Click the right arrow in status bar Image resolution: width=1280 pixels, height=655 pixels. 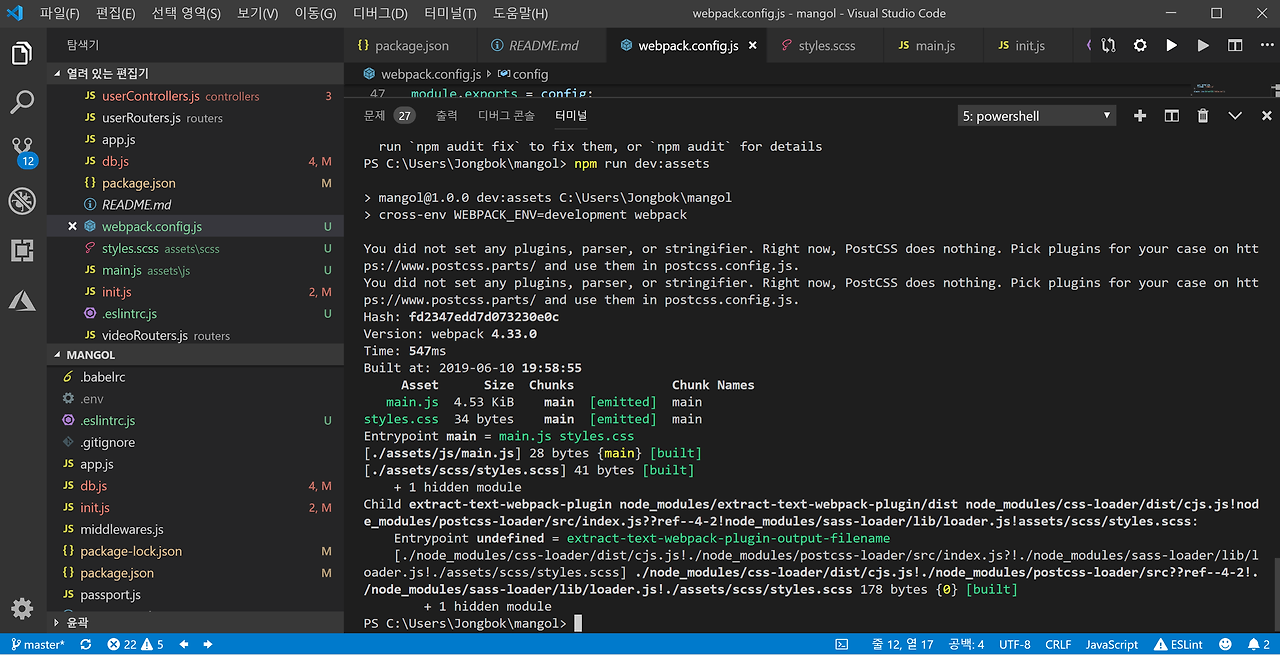pyautogui.click(x=208, y=645)
